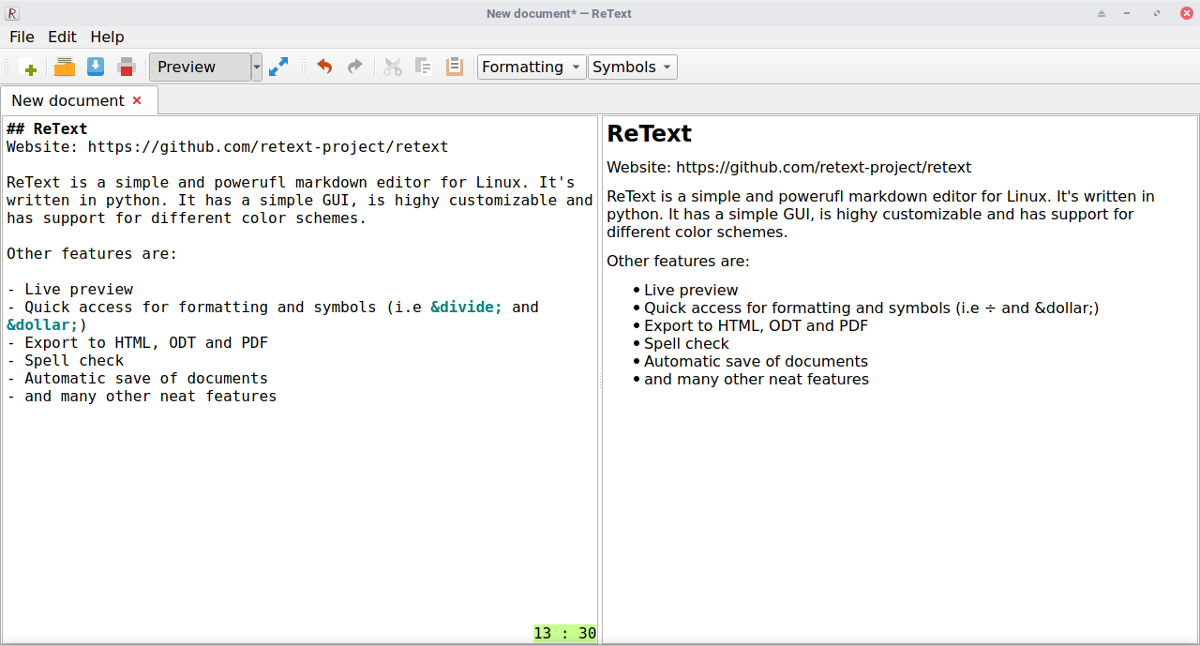Copy selection using the toolbar copy icon
The height and width of the screenshot is (646, 1200).
pos(423,67)
